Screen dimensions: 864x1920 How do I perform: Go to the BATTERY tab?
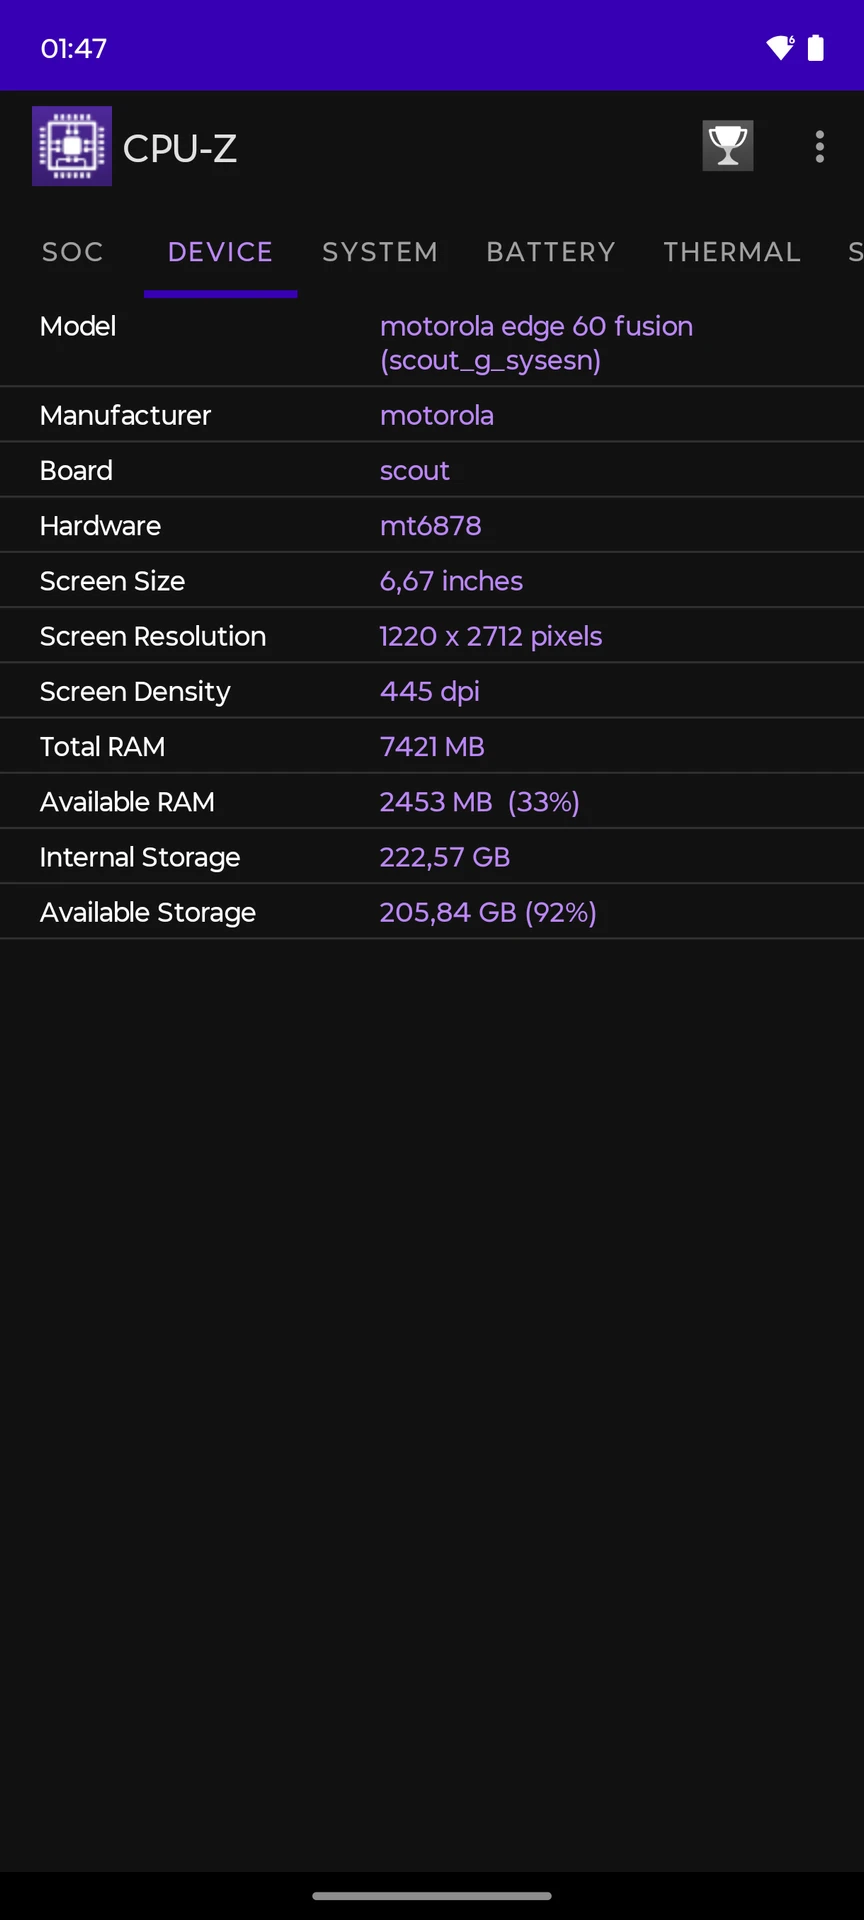click(x=551, y=252)
